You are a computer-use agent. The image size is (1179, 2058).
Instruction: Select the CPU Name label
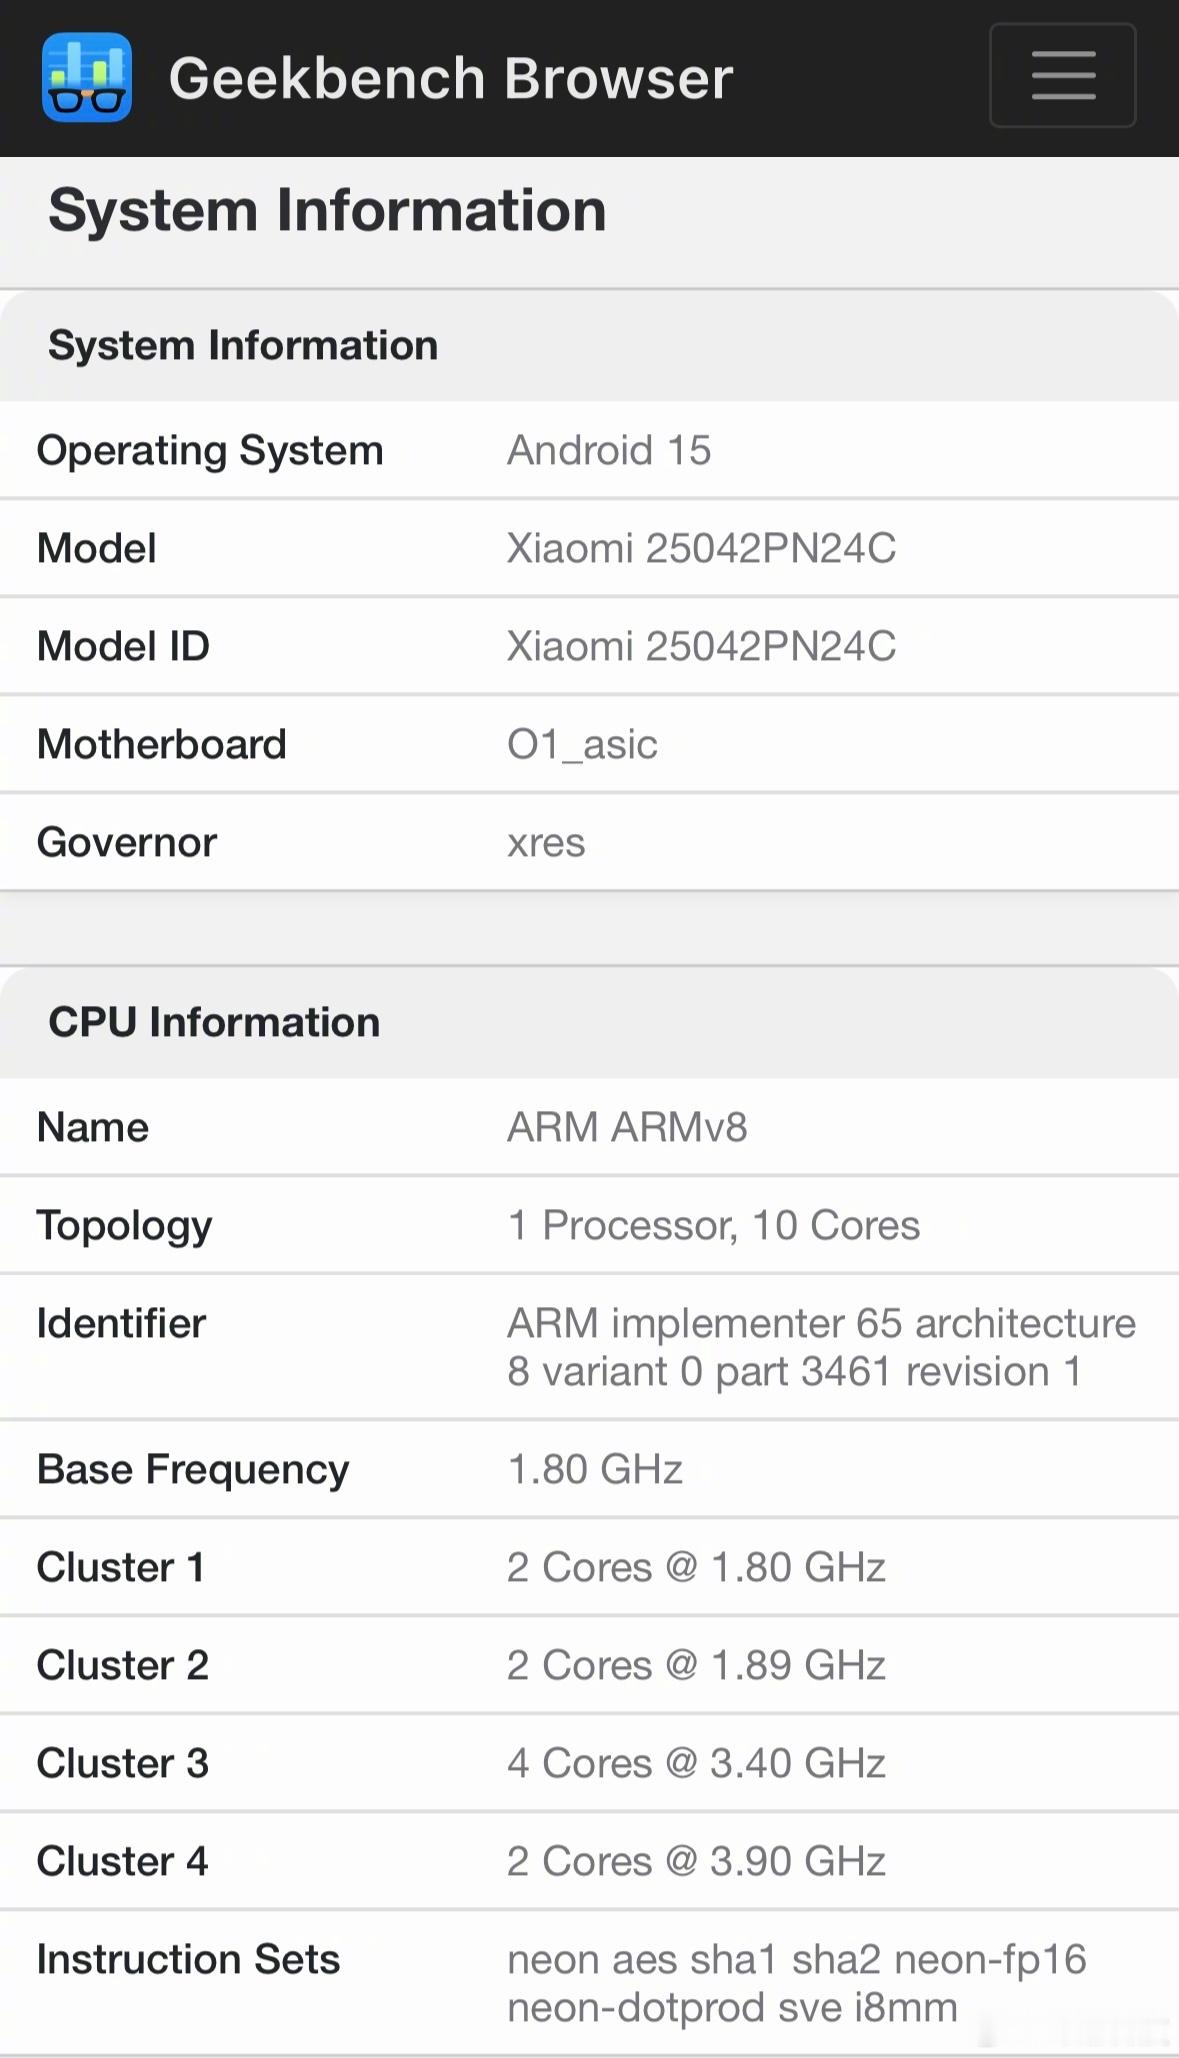tap(93, 1127)
